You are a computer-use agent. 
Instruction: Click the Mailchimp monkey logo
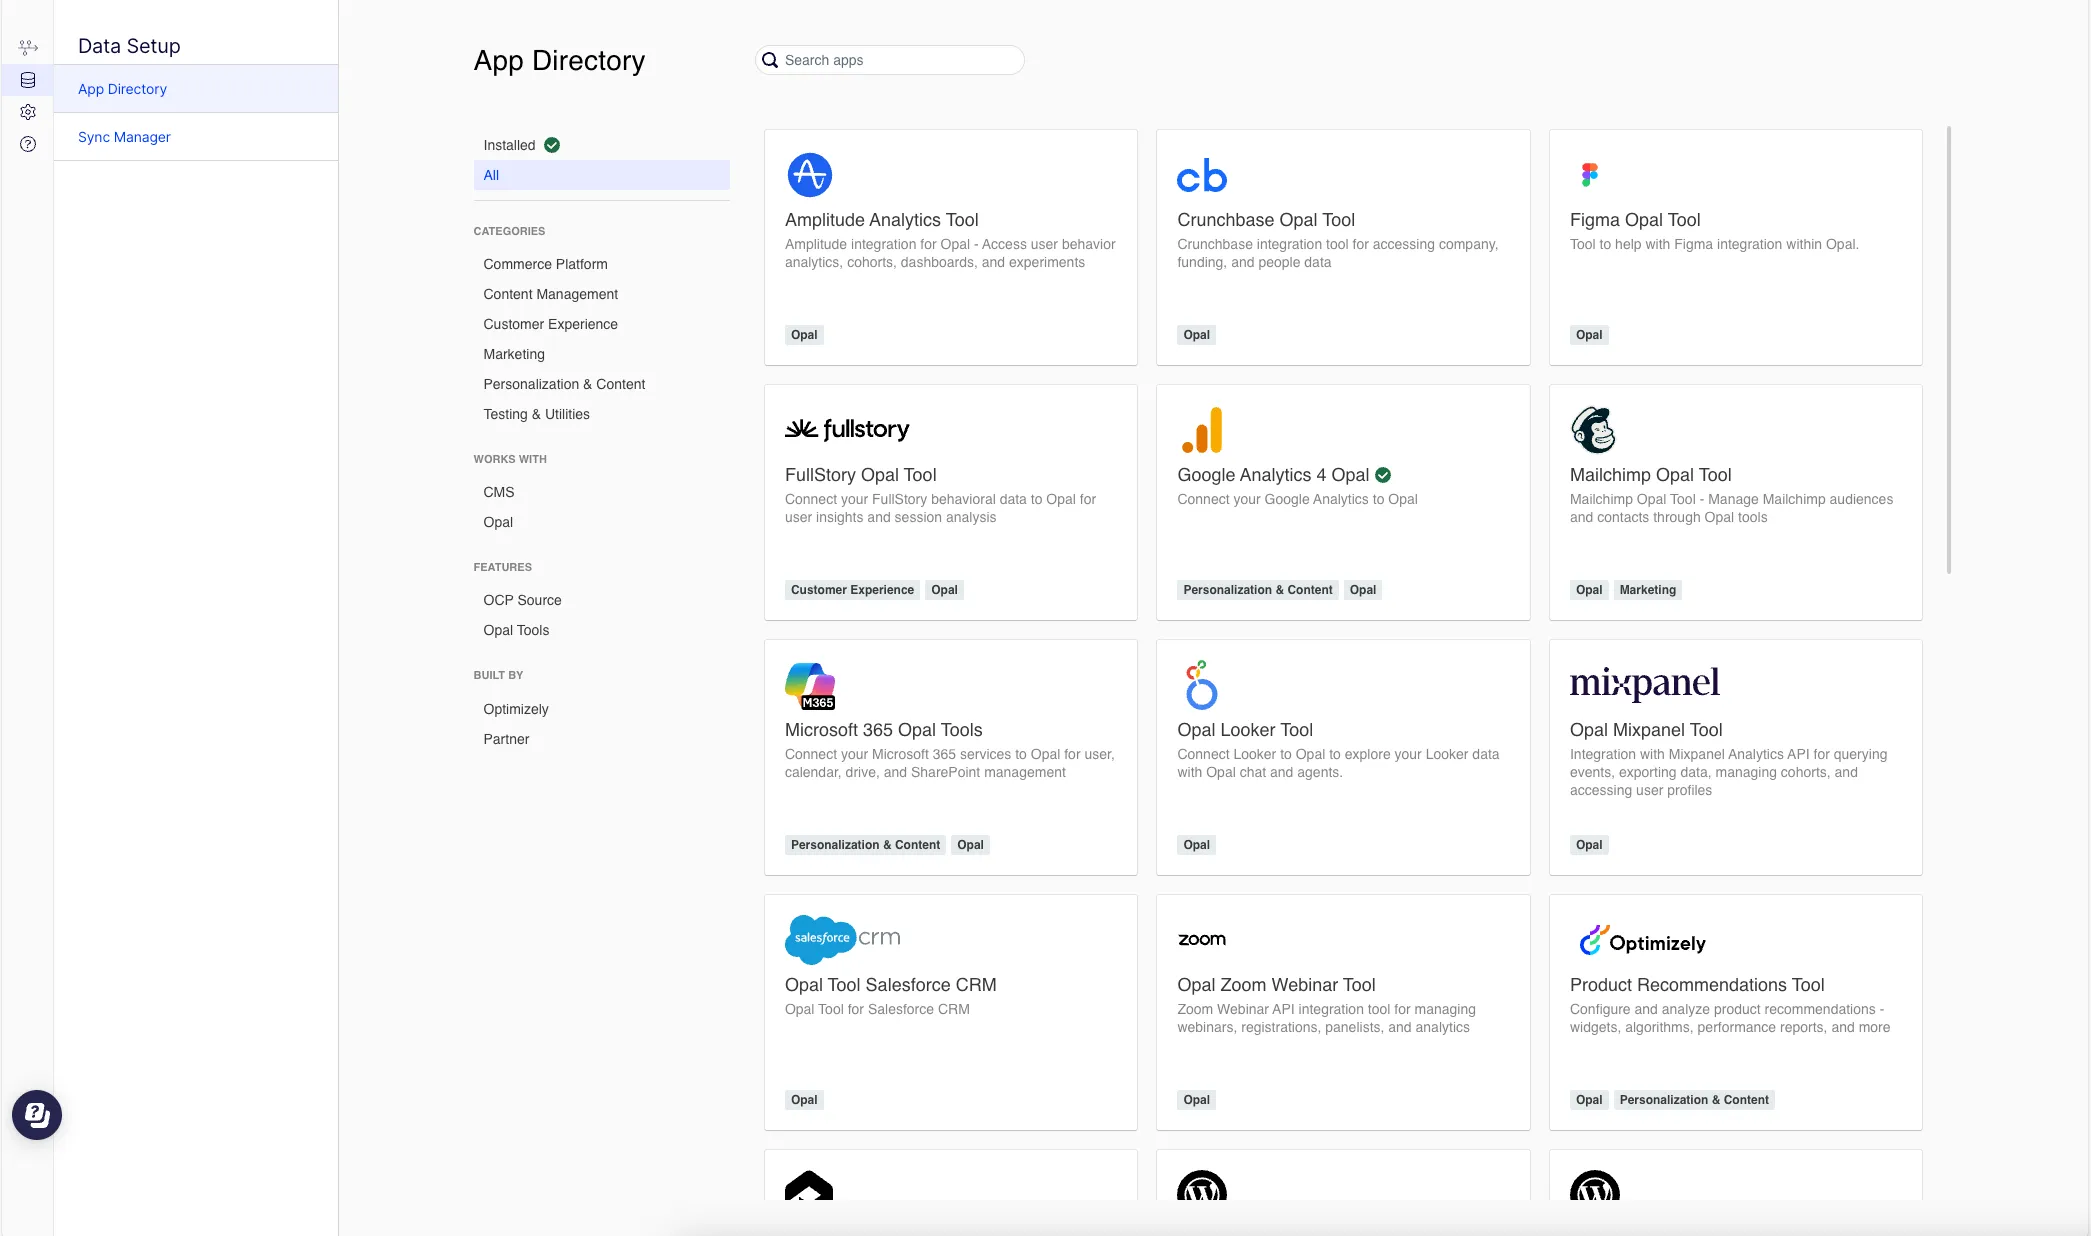tap(1593, 430)
